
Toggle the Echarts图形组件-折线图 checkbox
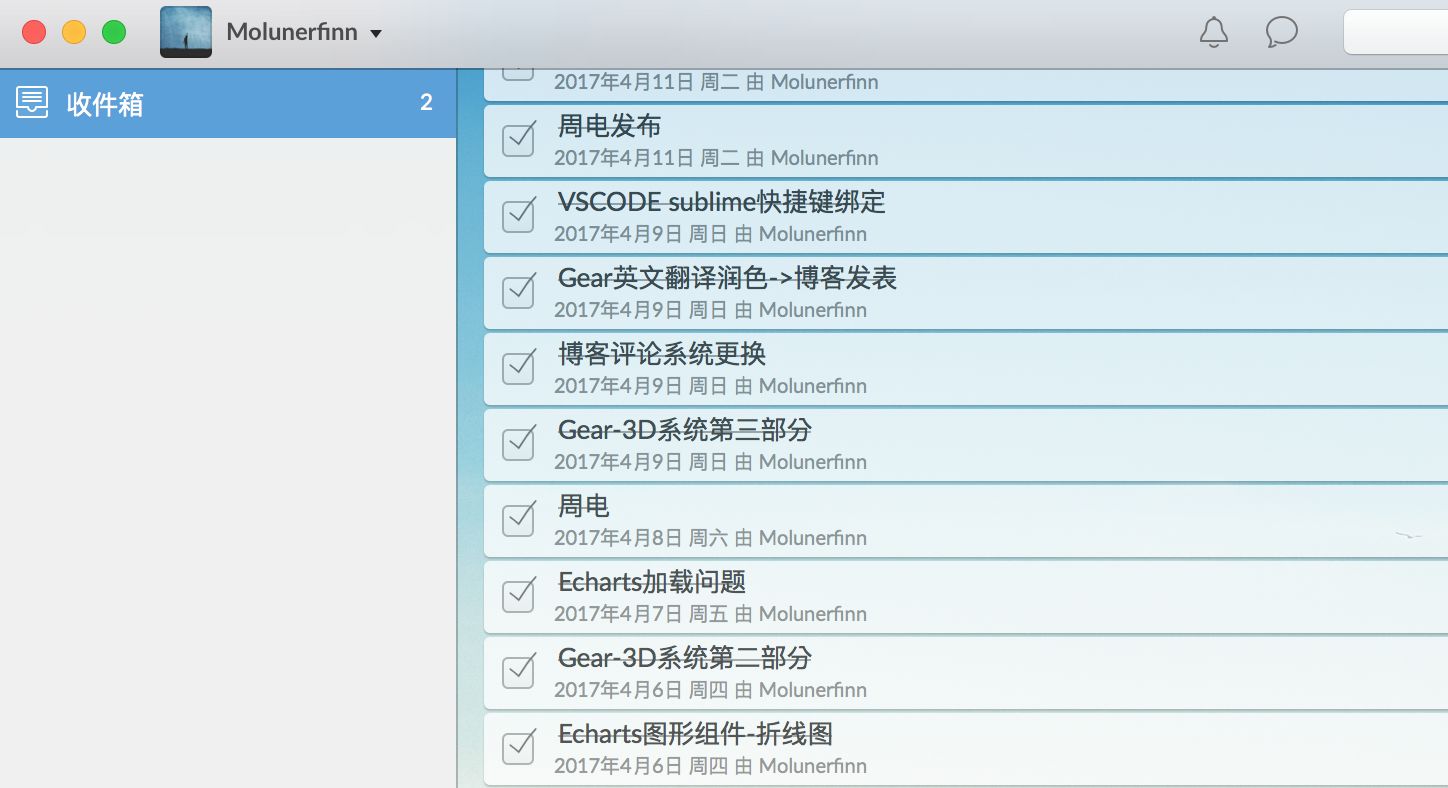click(518, 746)
